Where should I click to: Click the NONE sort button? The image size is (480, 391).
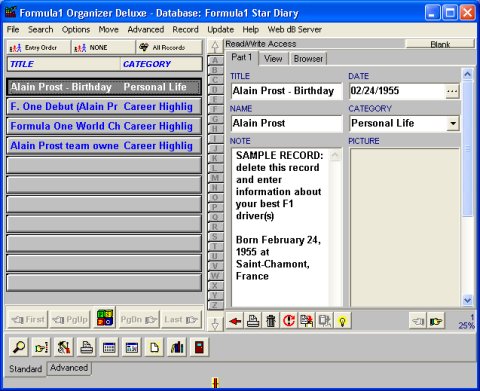coord(104,47)
